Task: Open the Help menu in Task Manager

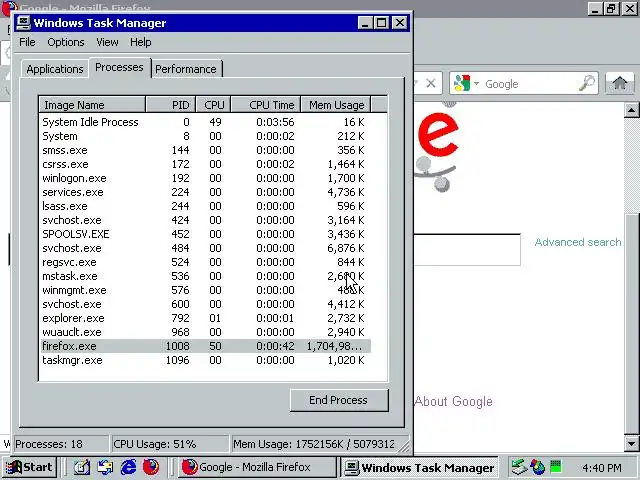Action: pyautogui.click(x=141, y=42)
